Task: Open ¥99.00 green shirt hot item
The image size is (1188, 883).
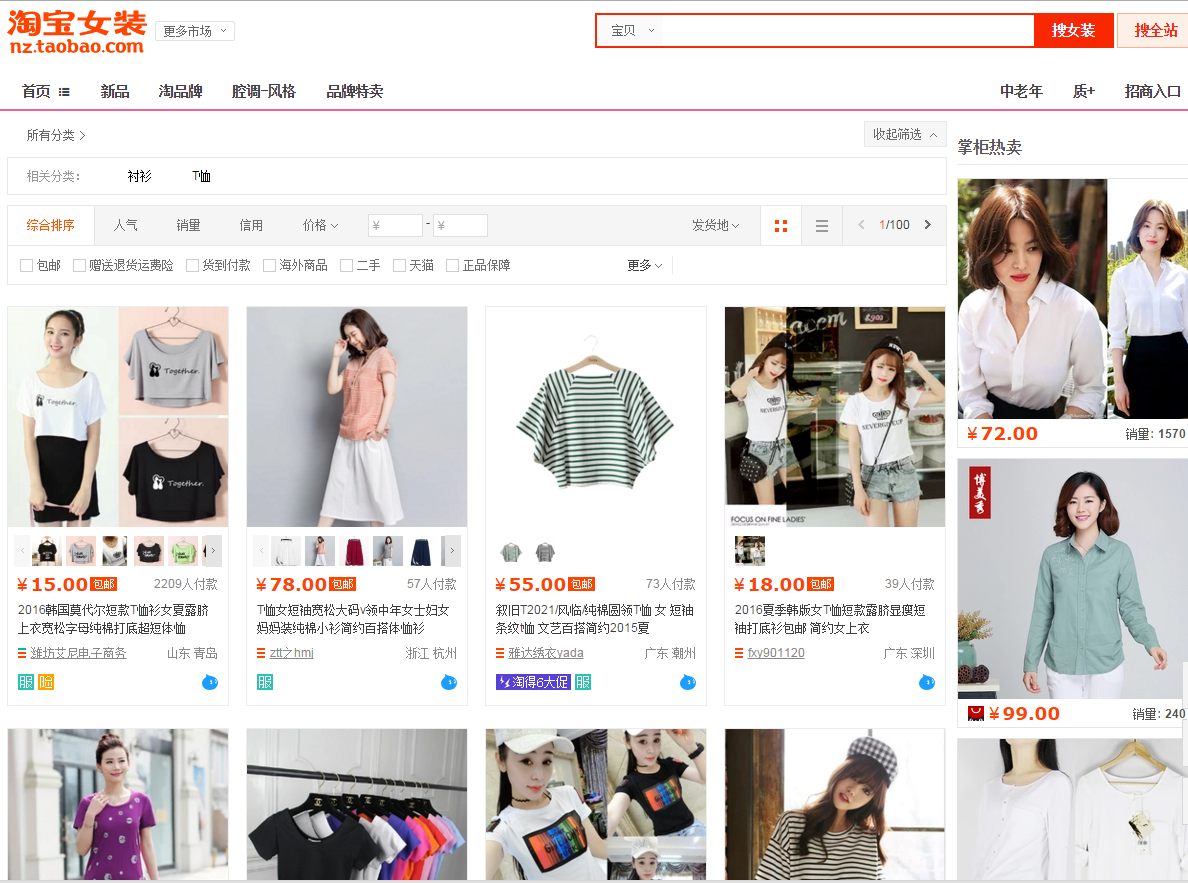Action: [x=1072, y=578]
